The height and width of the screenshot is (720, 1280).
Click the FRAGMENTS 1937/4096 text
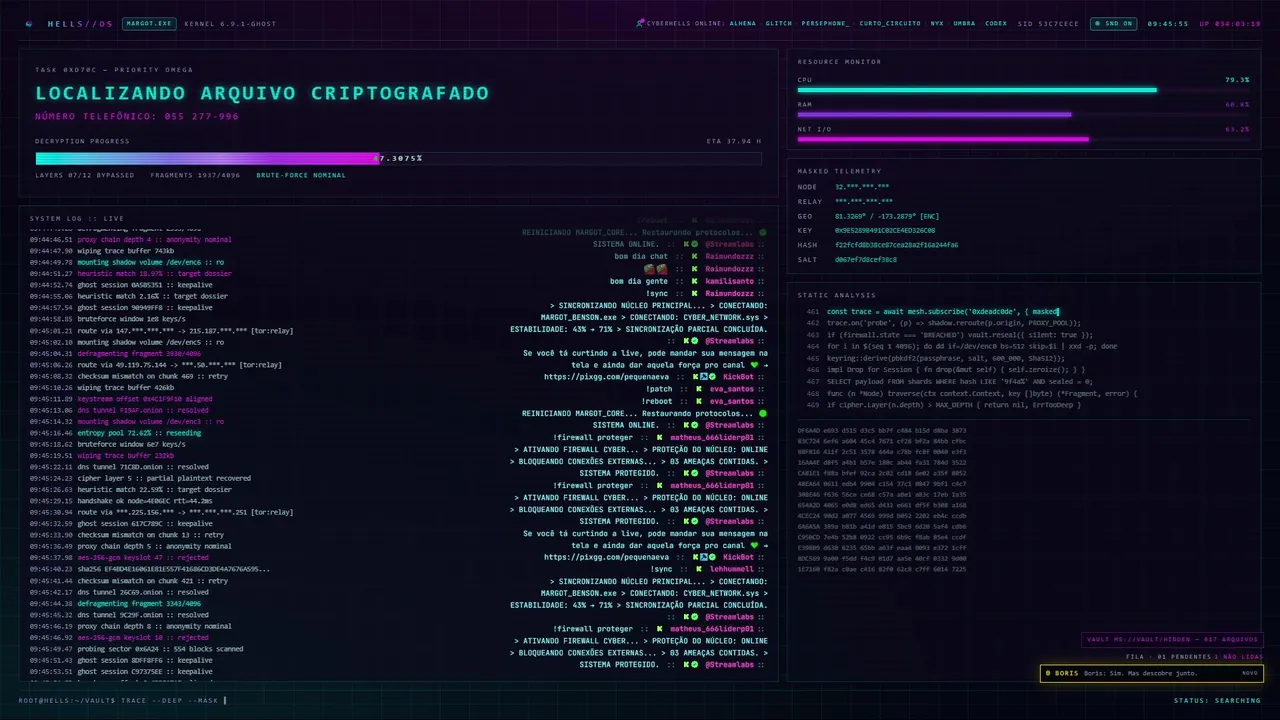(x=196, y=175)
